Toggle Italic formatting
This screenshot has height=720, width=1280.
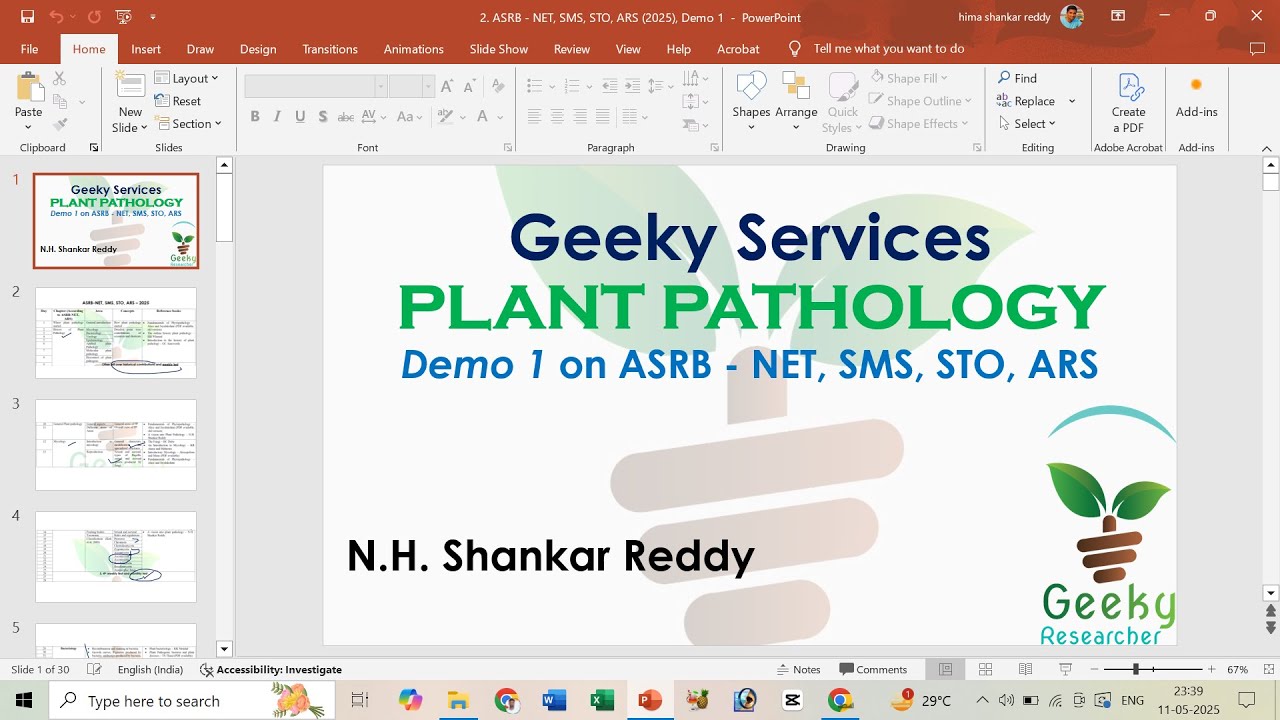(x=278, y=117)
